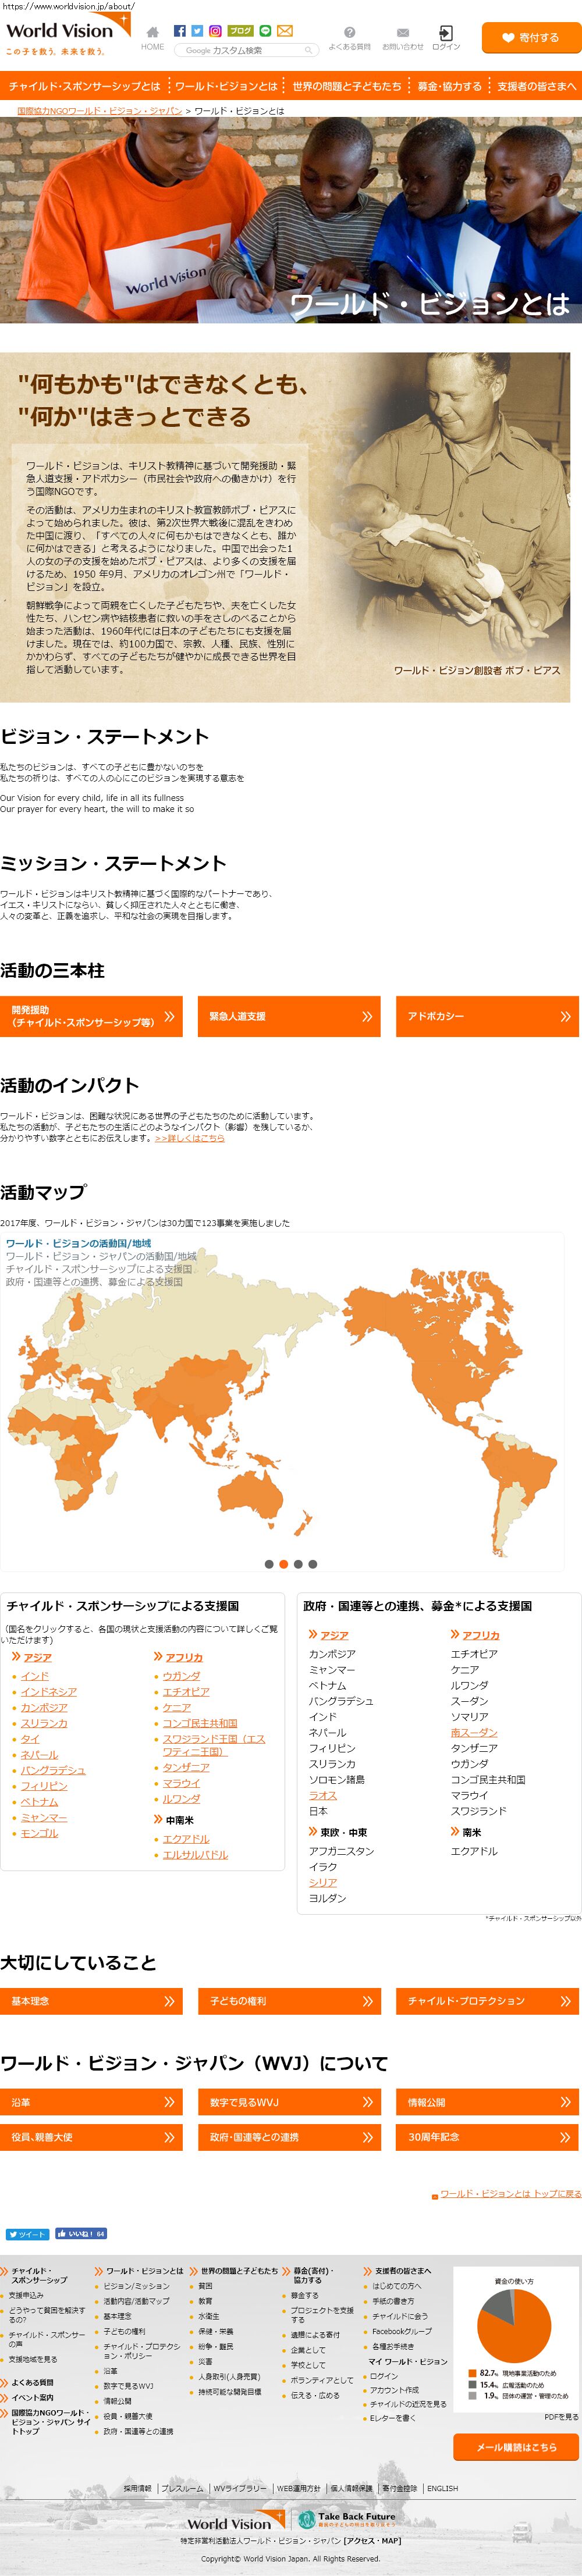This screenshot has height=2576, width=582.
Task: Select the active orange map carousel dot
Action: (284, 1564)
